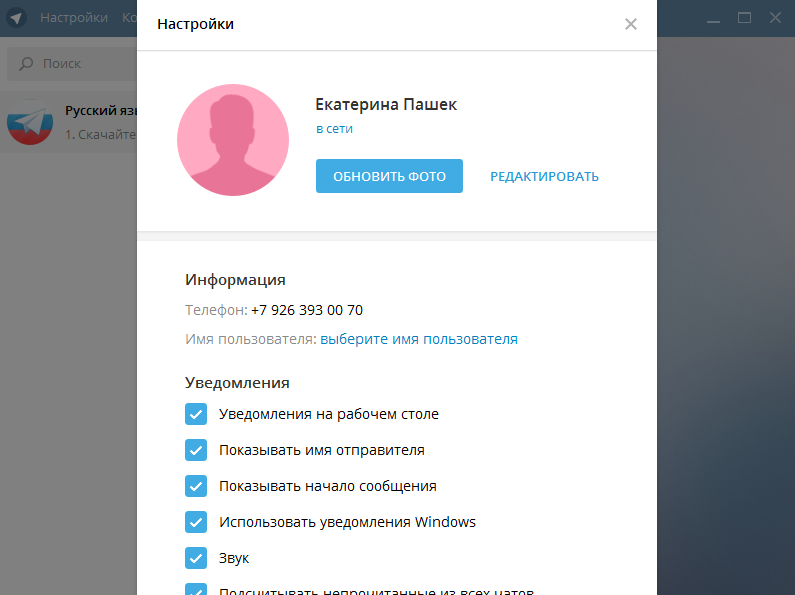
Task: Click выберите имя пользователя link
Action: [419, 339]
